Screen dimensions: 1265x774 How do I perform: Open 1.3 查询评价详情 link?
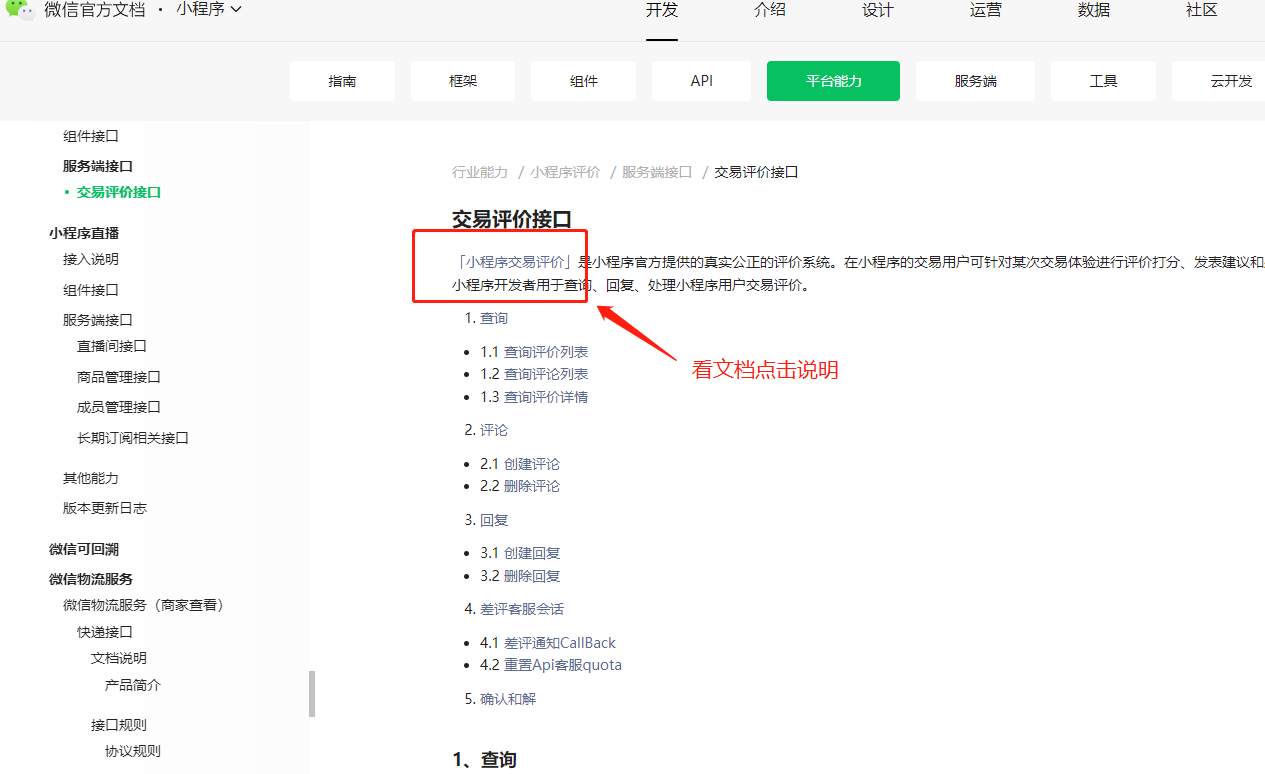[x=546, y=397]
